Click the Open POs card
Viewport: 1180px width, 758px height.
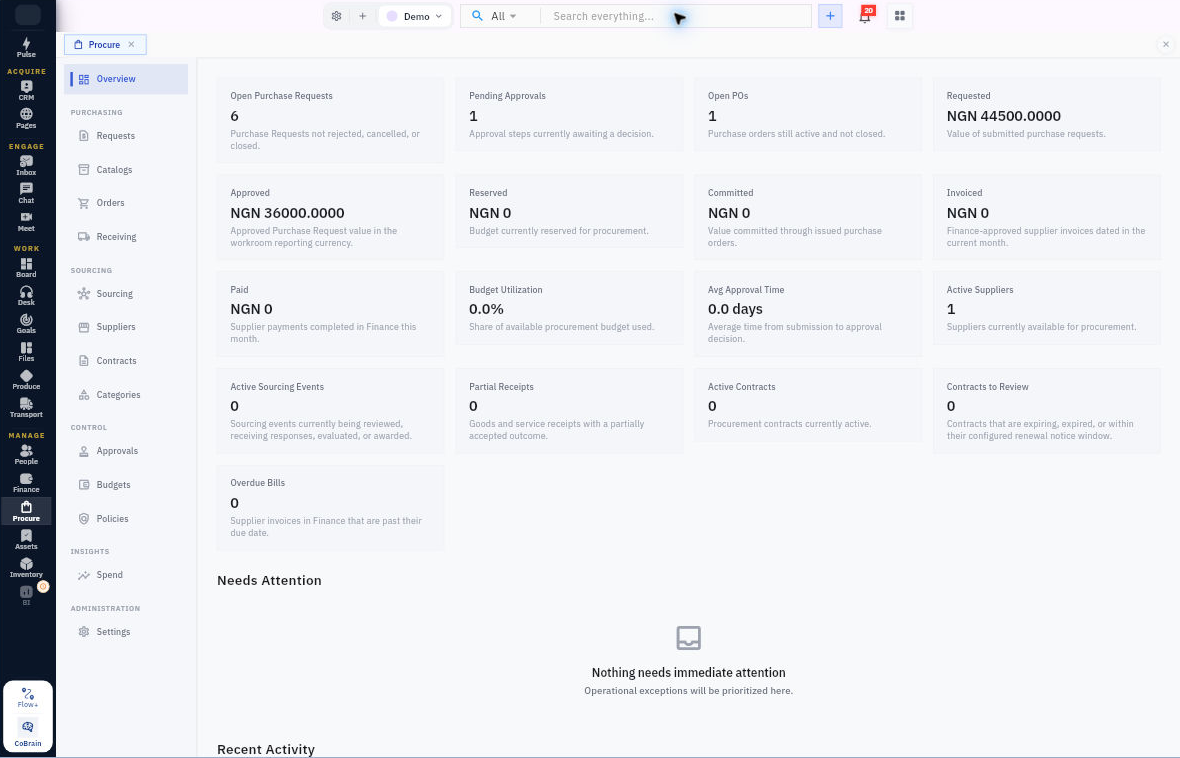pyautogui.click(x=807, y=114)
